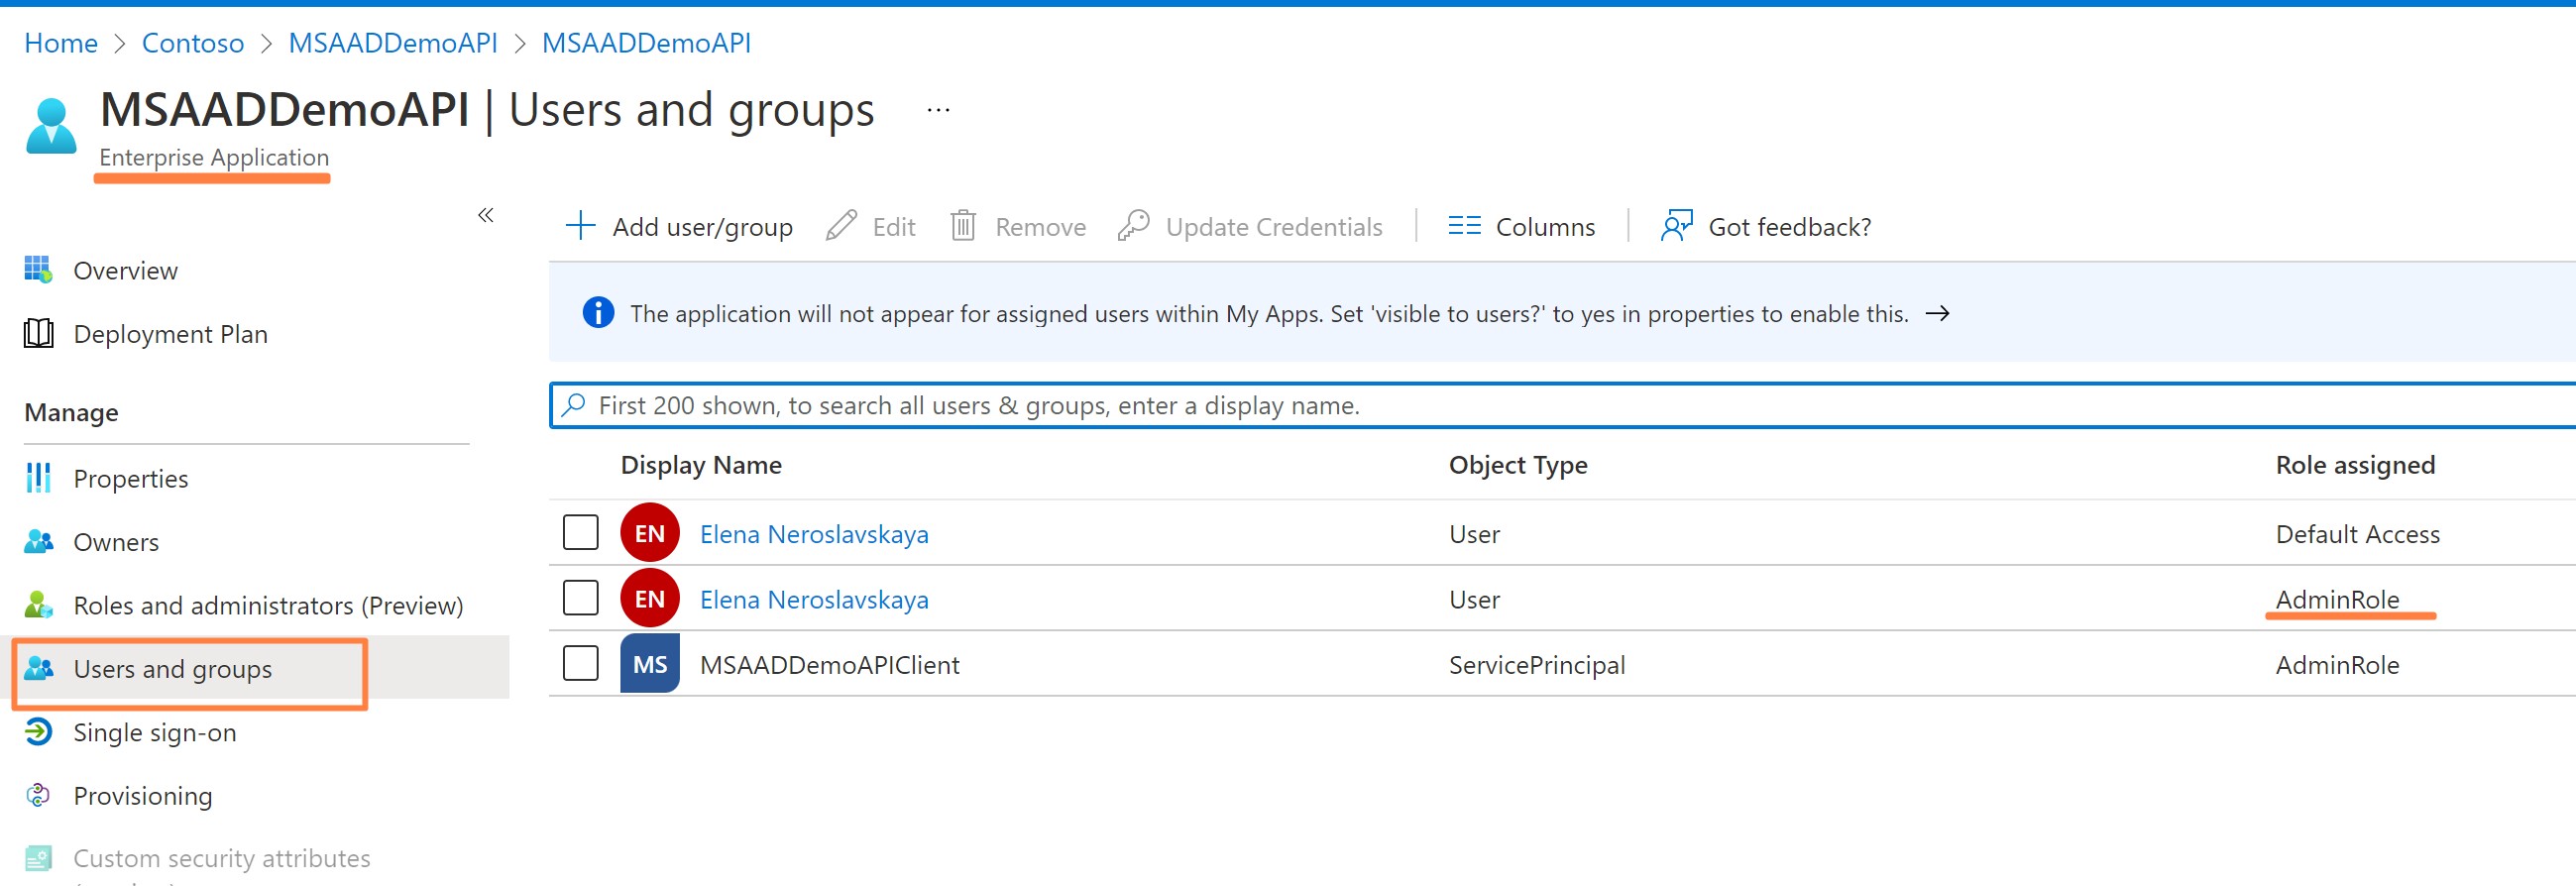This screenshot has height=886, width=2576.
Task: Click the search magnifier icon
Action: (x=573, y=405)
